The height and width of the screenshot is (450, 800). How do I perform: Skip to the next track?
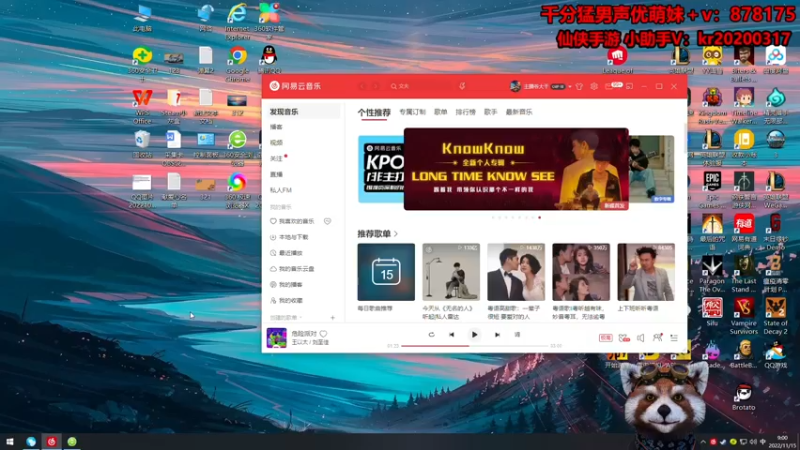point(497,335)
